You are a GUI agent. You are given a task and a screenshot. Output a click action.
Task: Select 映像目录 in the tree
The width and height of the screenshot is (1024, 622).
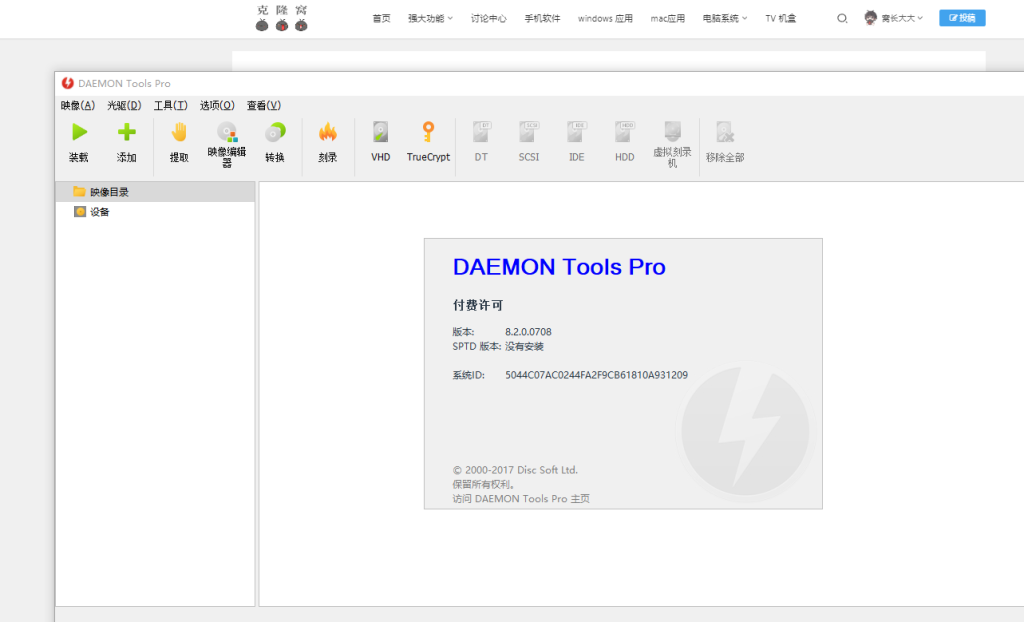155,192
